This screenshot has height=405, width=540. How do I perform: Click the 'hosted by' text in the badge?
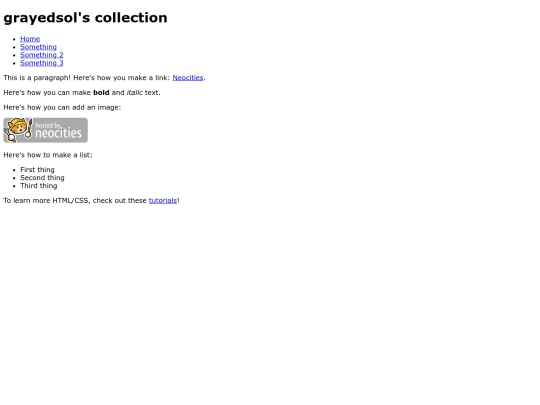point(49,125)
